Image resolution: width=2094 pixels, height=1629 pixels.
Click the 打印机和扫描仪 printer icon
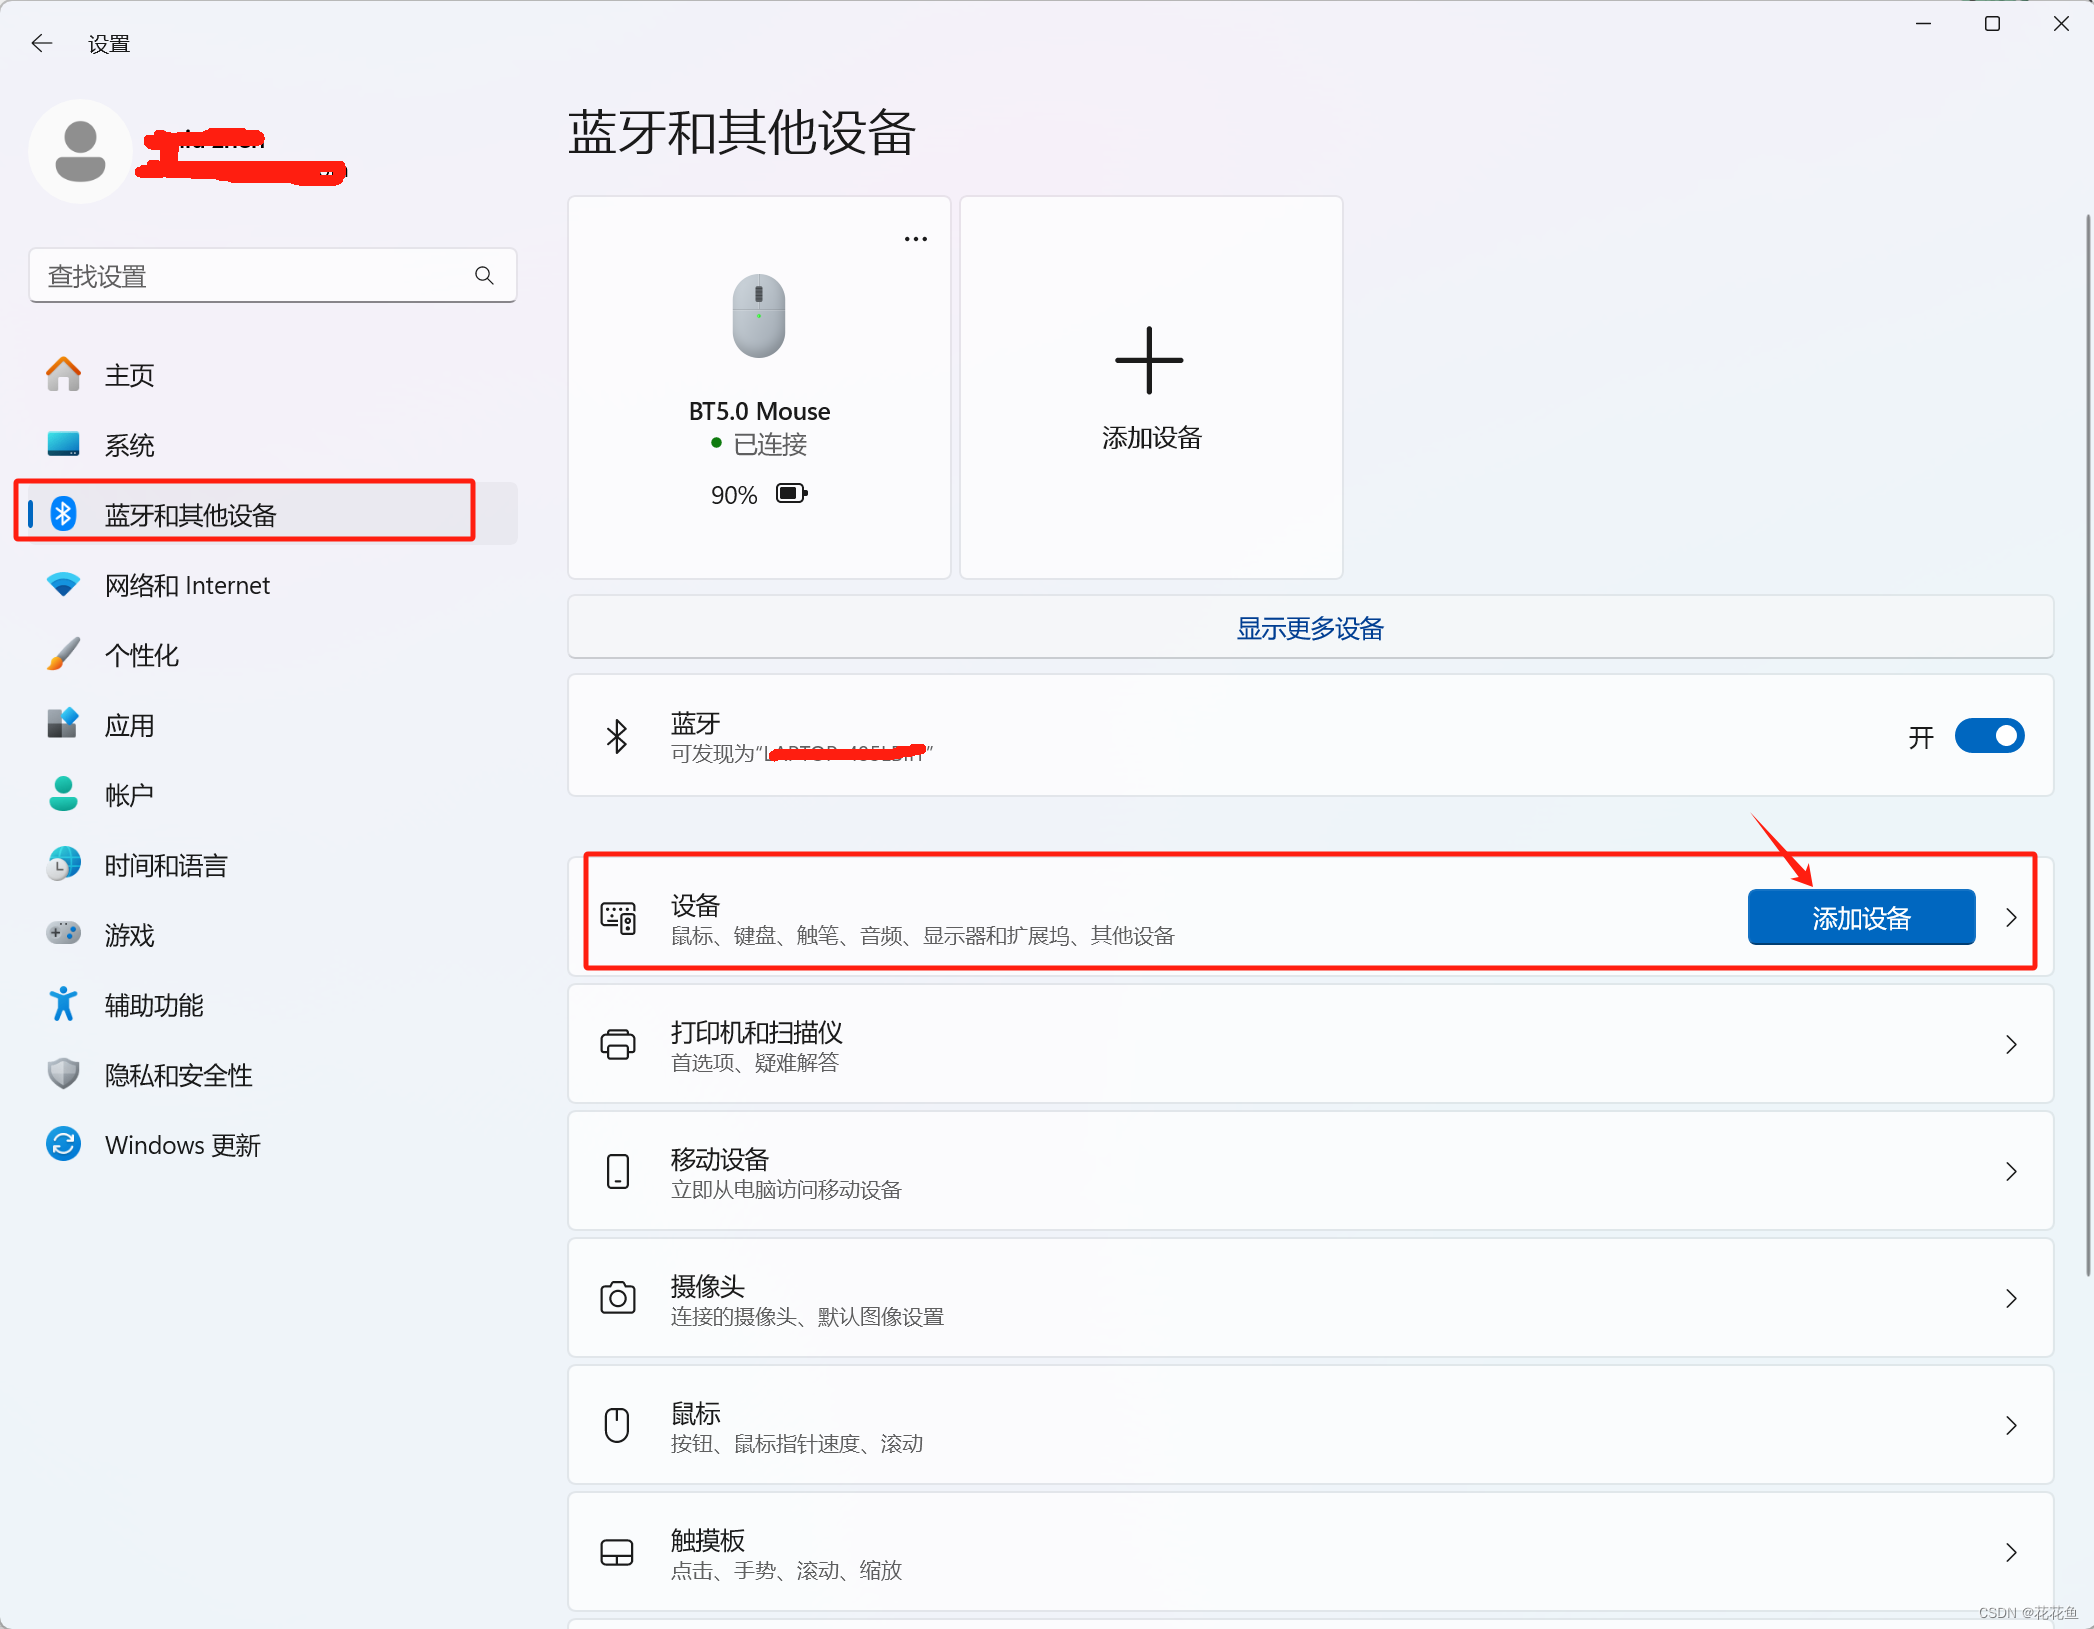pos(617,1044)
